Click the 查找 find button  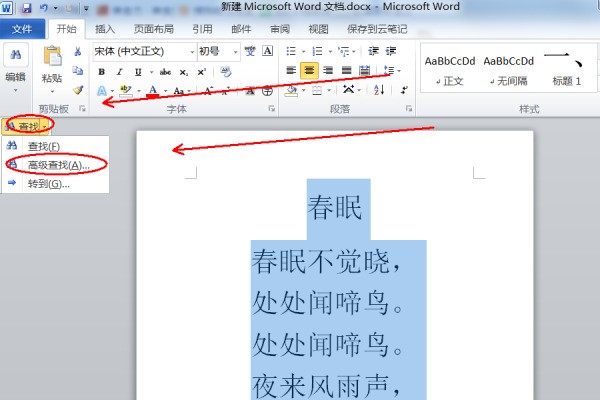tap(27, 126)
